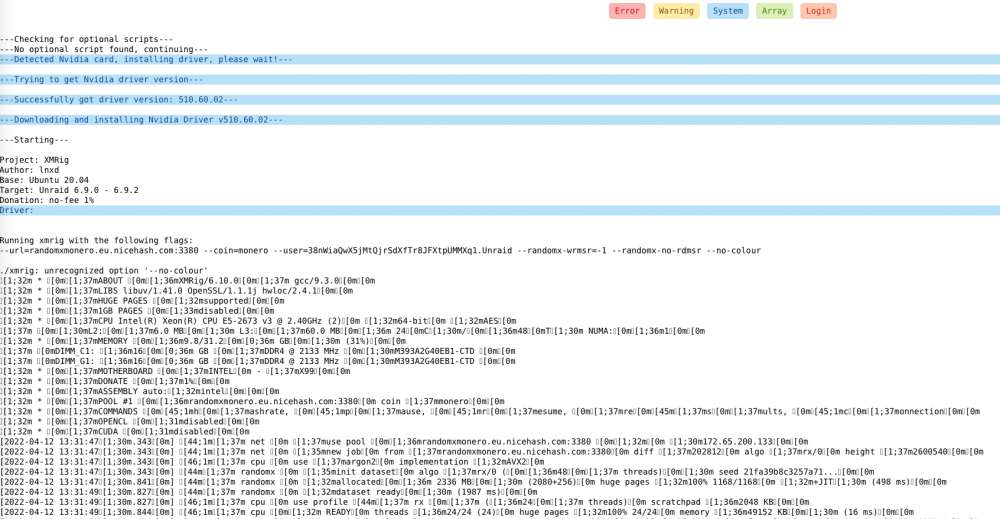Click the CUDA disabled log line
This screenshot has height=519, width=1000.
[x=124, y=432]
